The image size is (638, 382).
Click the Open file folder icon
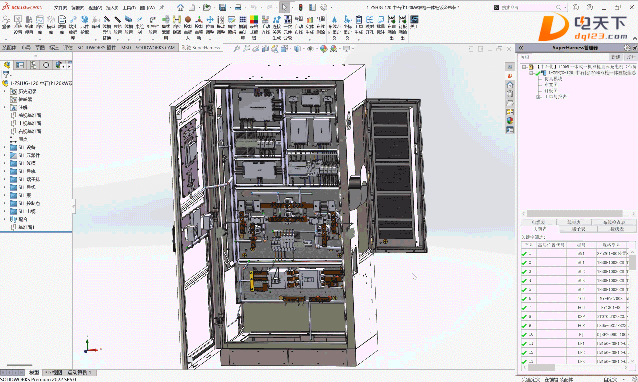[x=207, y=7]
